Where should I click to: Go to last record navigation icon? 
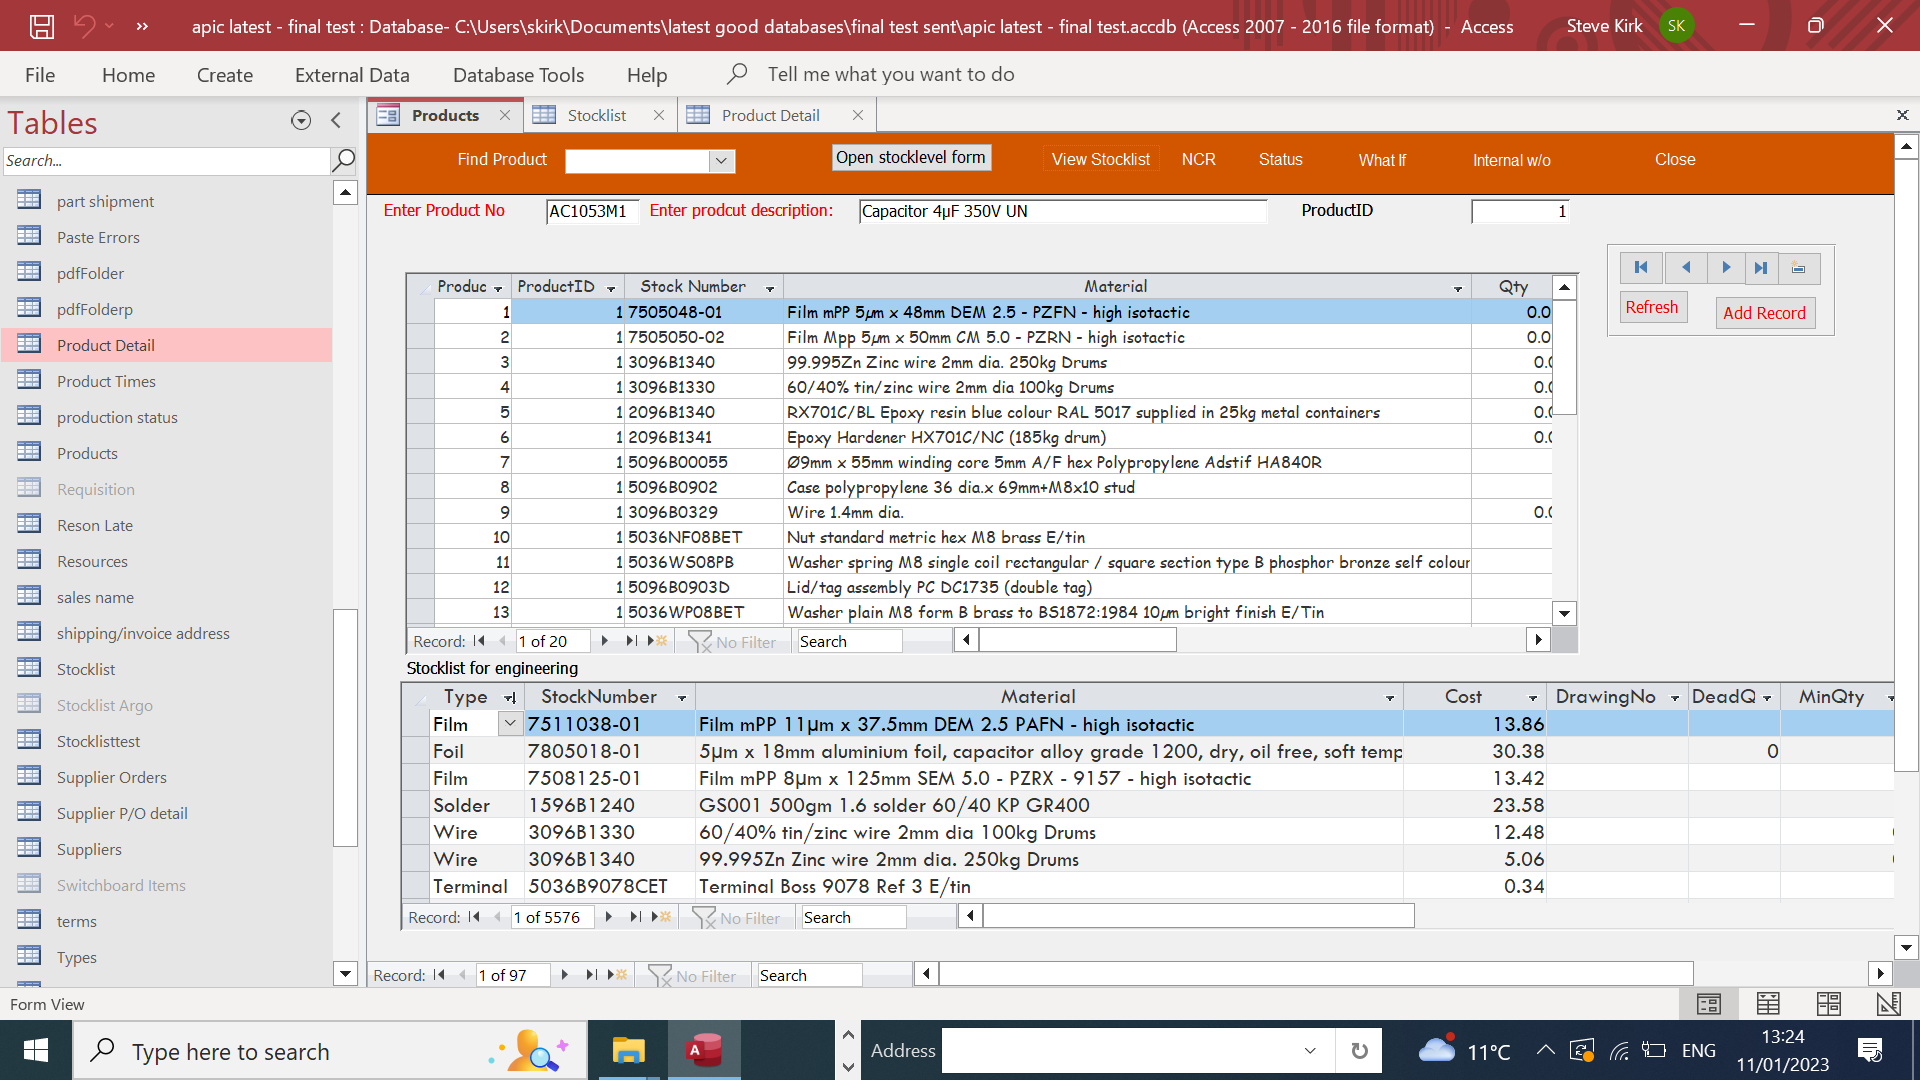tap(1762, 268)
